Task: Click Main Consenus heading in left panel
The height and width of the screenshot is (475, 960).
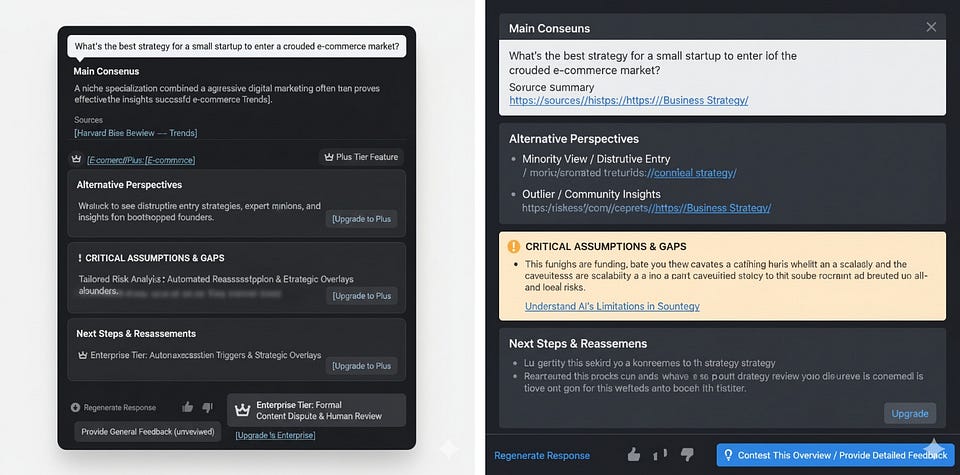Action: [107, 71]
